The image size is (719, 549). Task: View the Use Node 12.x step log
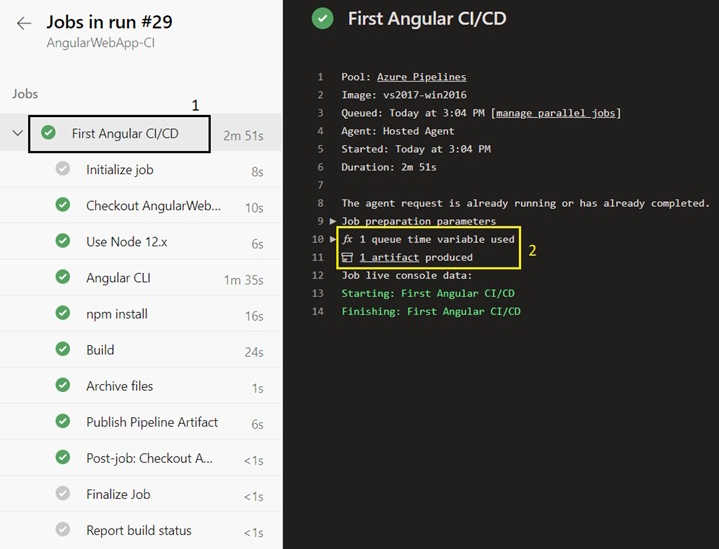click(141, 241)
